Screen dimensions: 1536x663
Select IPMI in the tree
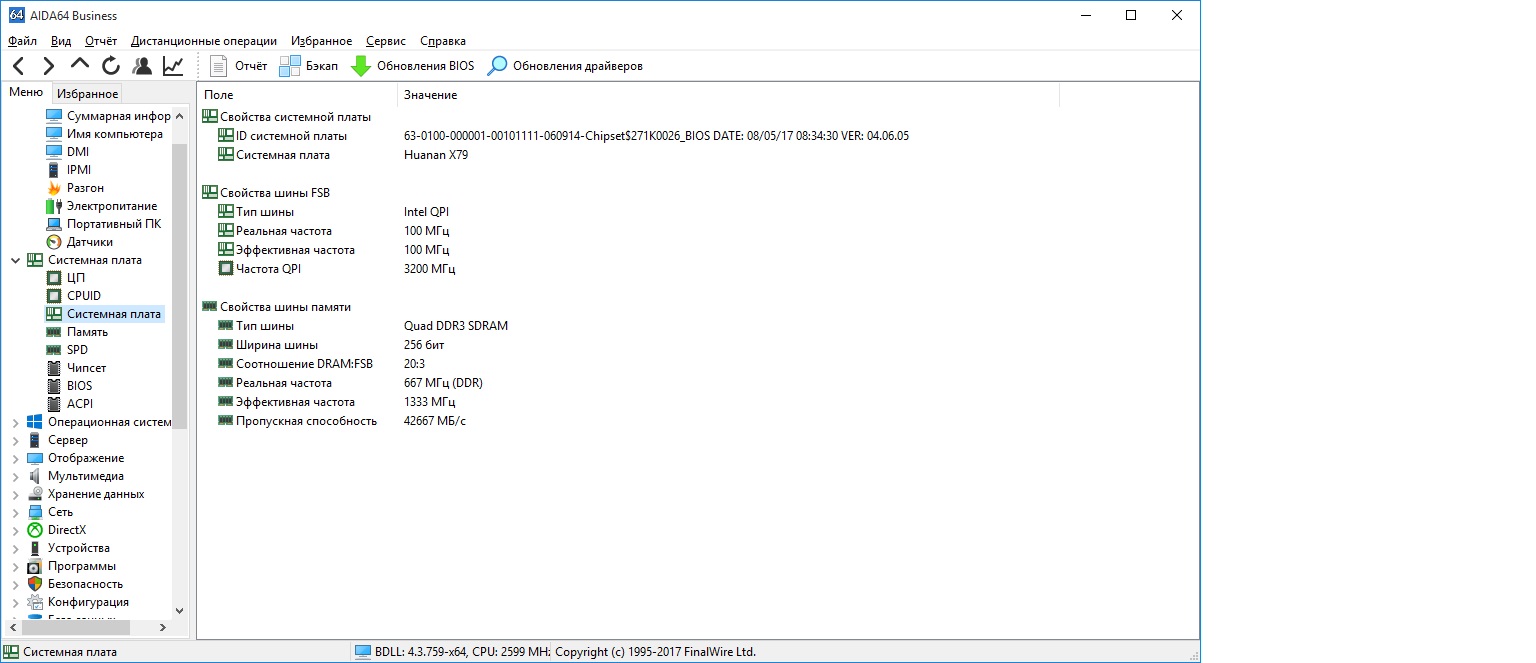pos(69,170)
